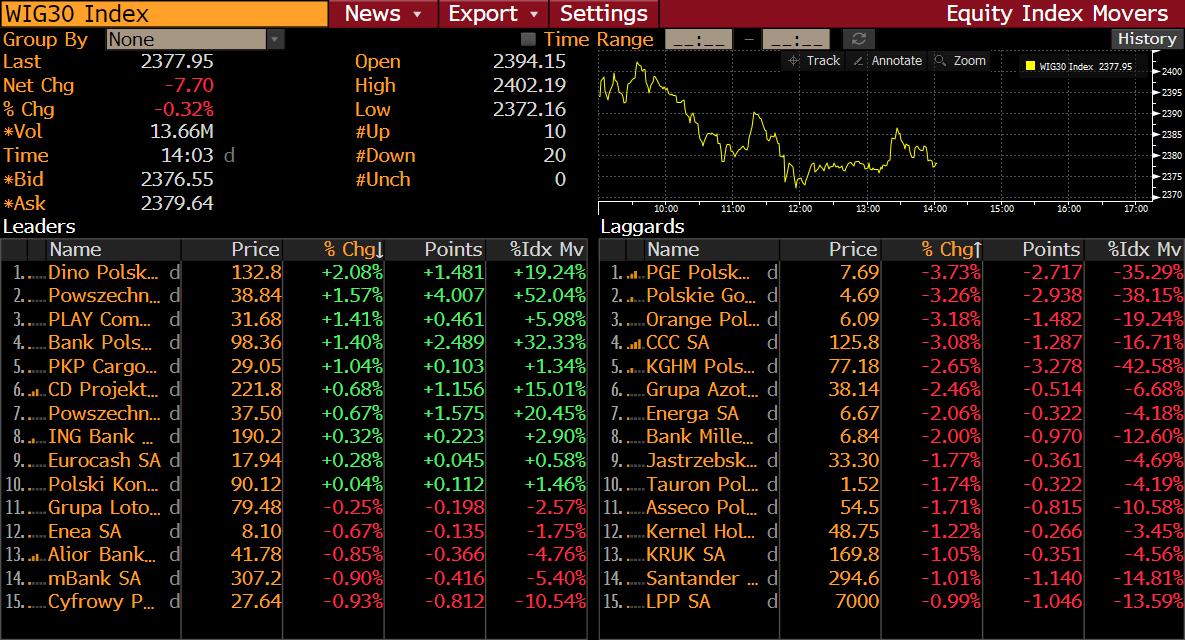
Task: Click Laggards Price column header
Action: pyautogui.click(x=830, y=249)
